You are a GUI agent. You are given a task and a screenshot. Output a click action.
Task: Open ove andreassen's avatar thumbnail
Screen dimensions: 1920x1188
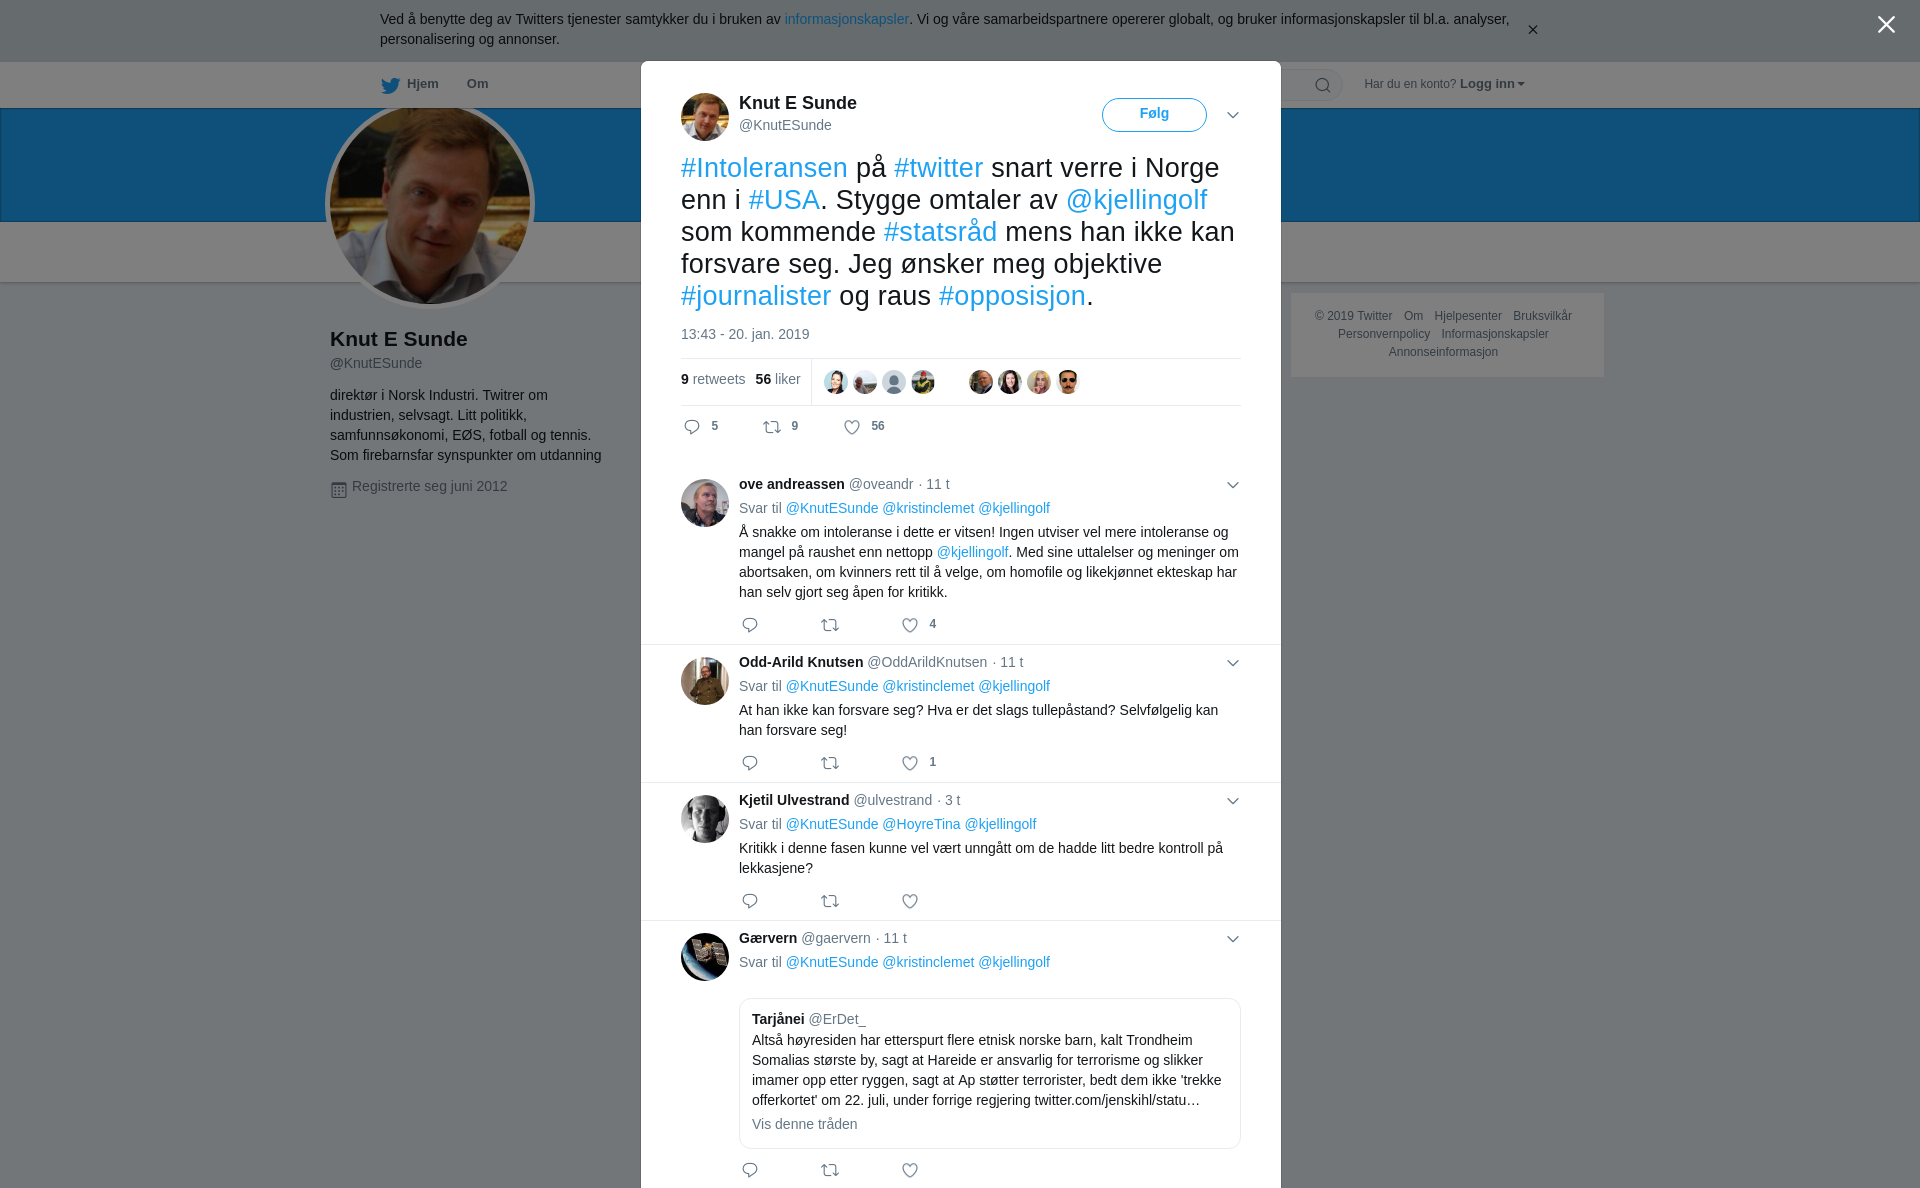pos(705,503)
